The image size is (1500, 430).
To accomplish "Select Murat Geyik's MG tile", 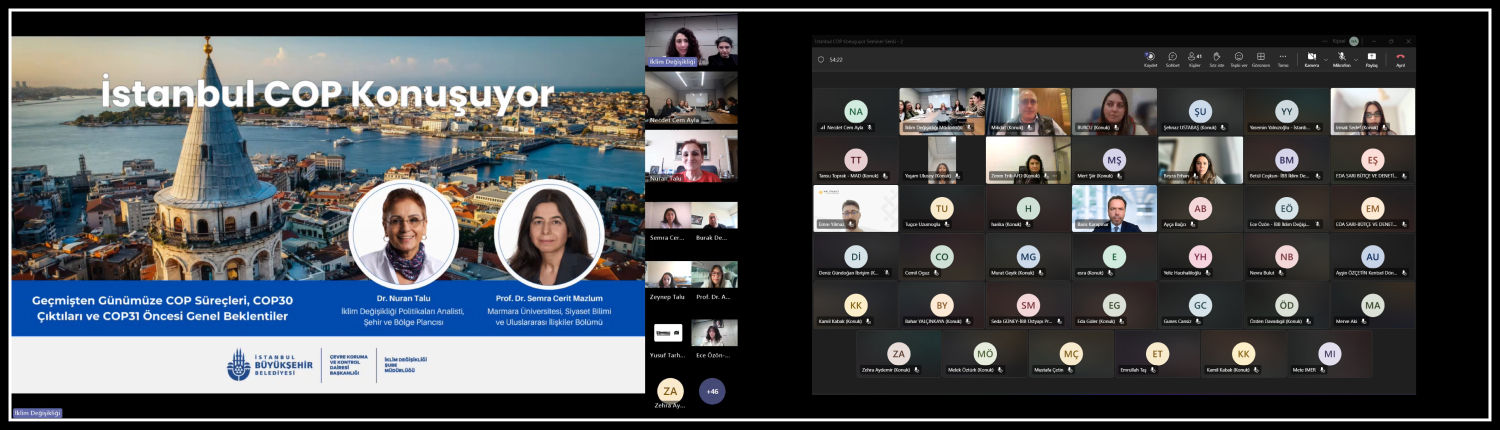I will (1028, 257).
